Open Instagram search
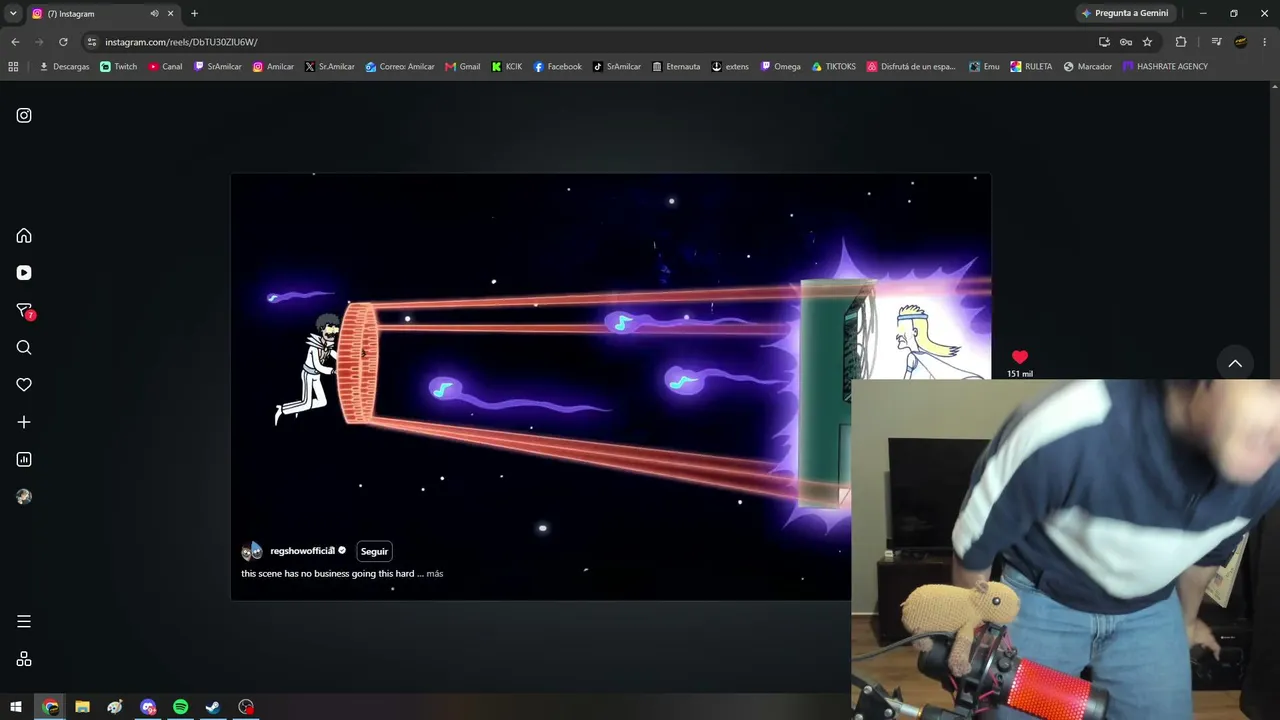This screenshot has width=1280, height=720. [24, 348]
